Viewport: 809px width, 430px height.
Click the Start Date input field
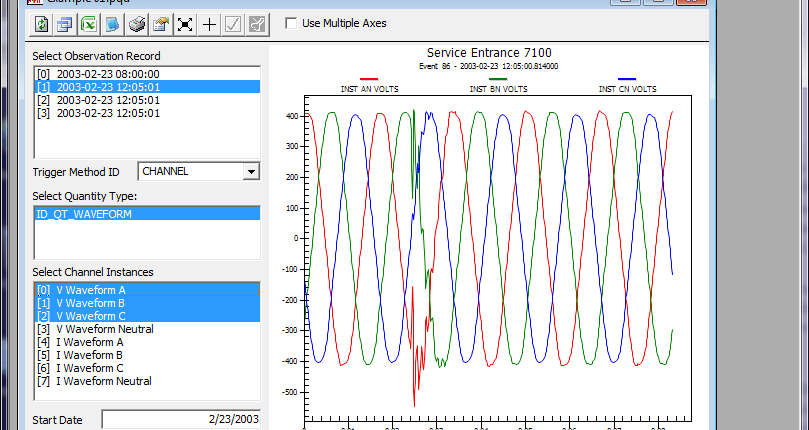tap(180, 420)
